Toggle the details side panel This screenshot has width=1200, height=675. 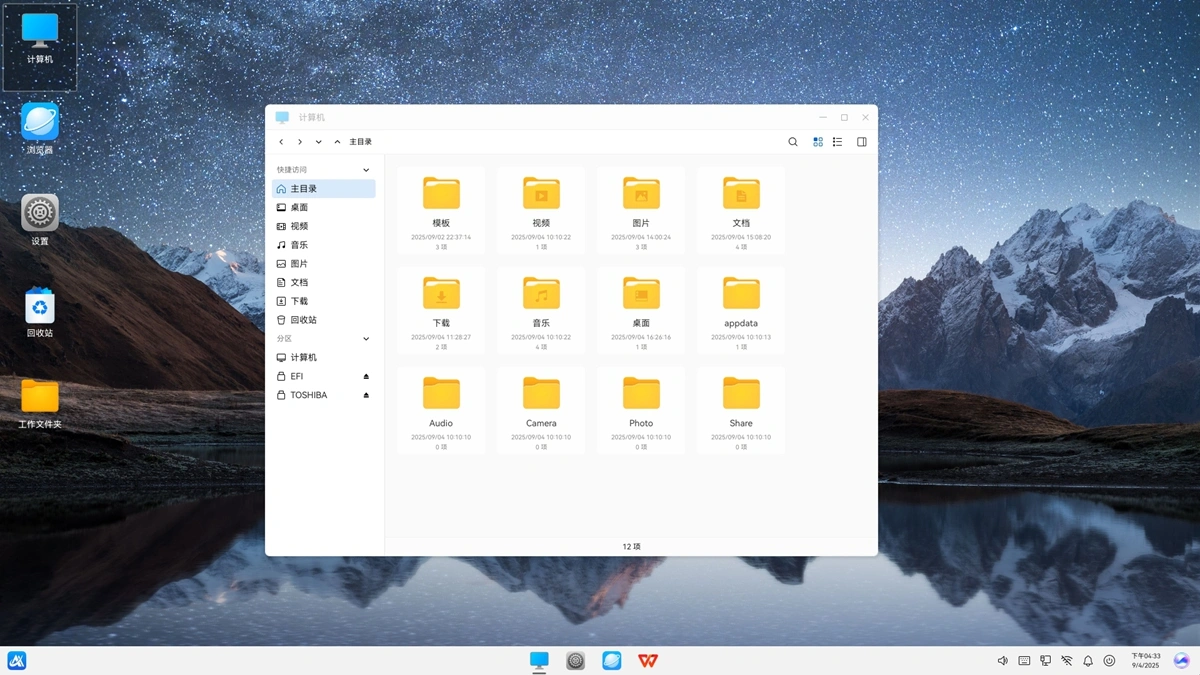click(x=862, y=142)
